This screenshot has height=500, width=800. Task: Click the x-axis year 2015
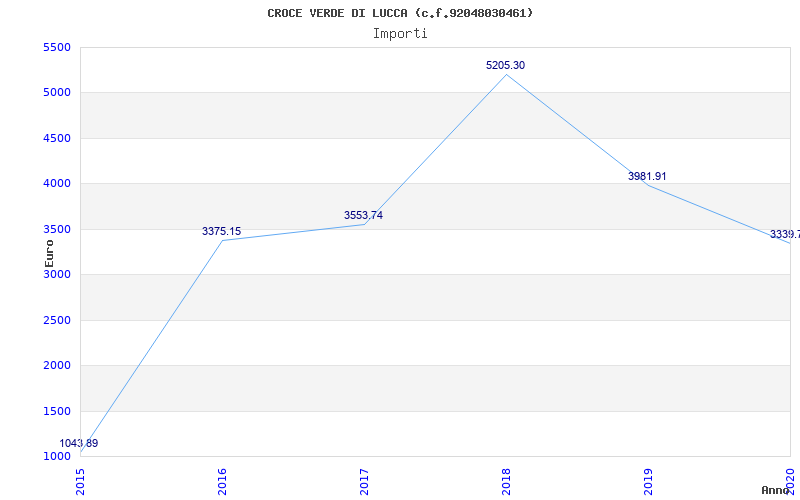pos(80,482)
